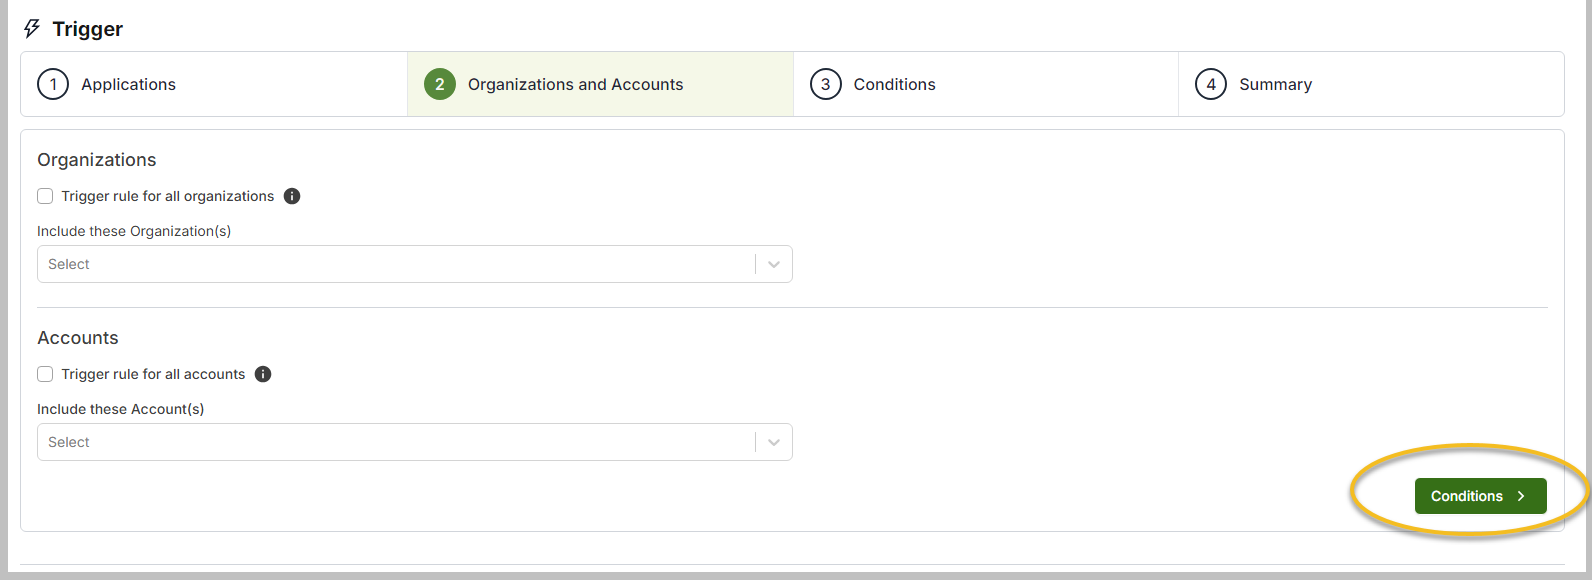The height and width of the screenshot is (580, 1592).
Task: Click the lightning bolt Trigger icon
Action: pyautogui.click(x=32, y=29)
